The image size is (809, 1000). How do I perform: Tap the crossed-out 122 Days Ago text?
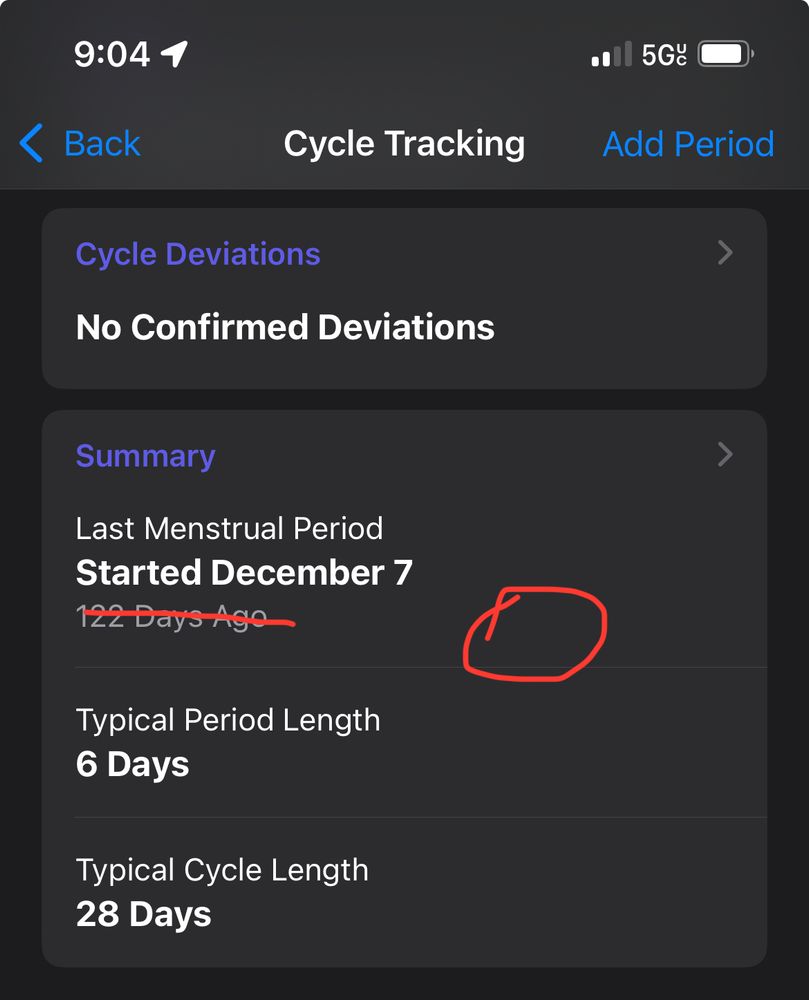(x=171, y=617)
